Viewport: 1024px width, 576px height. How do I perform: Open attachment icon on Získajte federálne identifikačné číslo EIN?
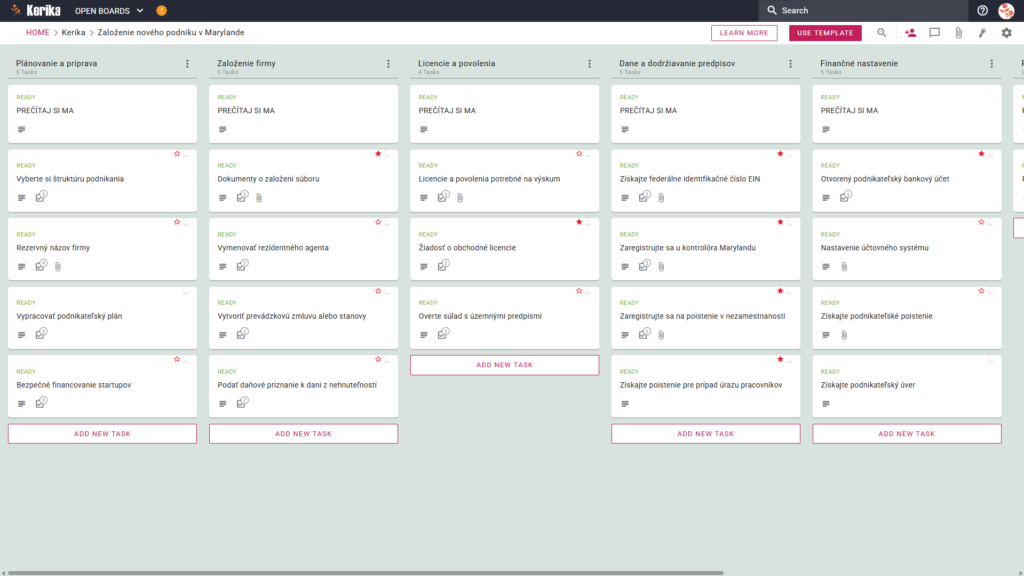[x=662, y=197]
